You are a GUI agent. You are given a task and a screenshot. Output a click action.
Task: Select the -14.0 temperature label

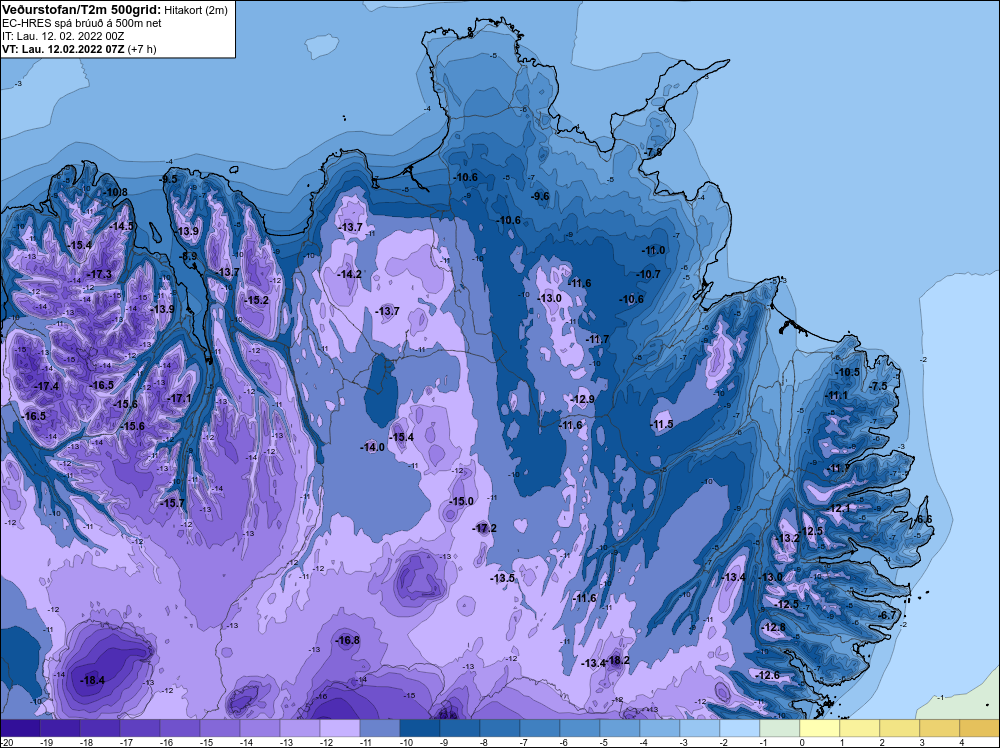click(x=372, y=448)
